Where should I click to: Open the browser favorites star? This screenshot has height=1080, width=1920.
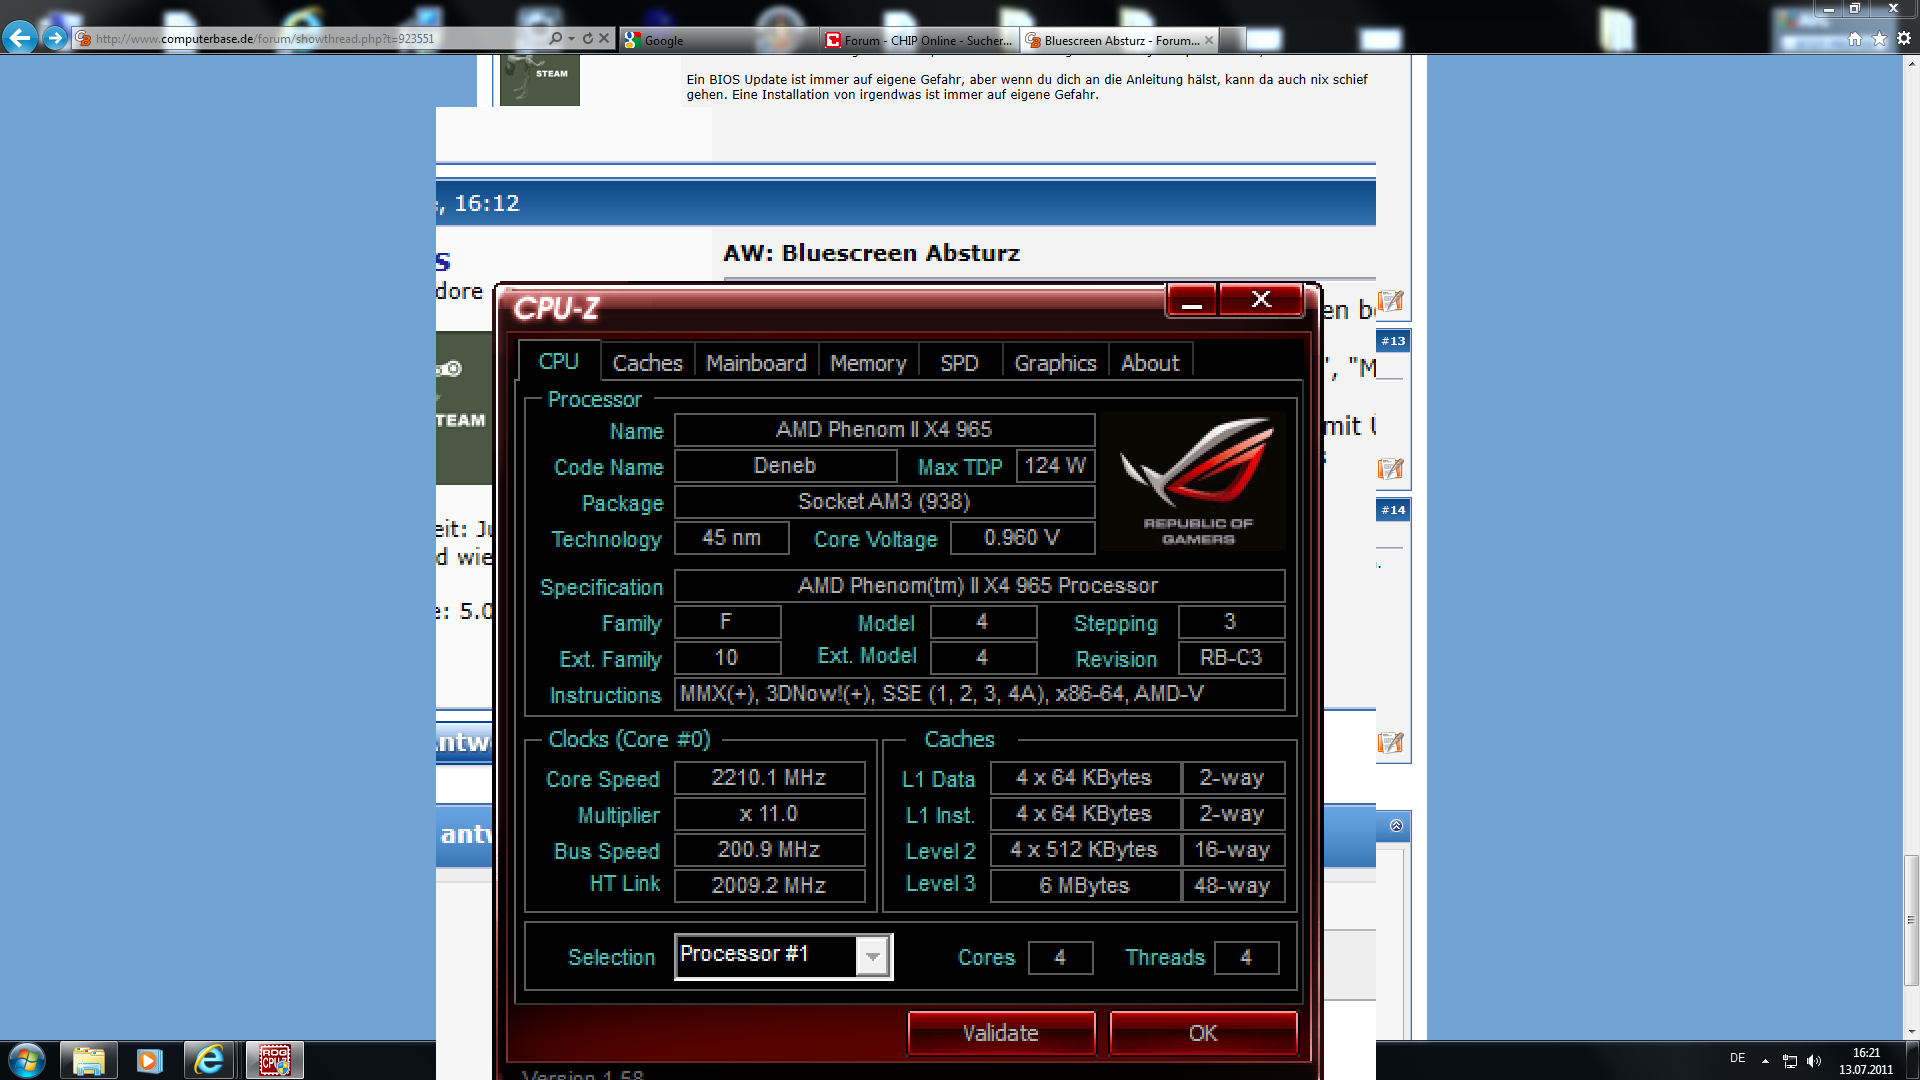[1879, 38]
